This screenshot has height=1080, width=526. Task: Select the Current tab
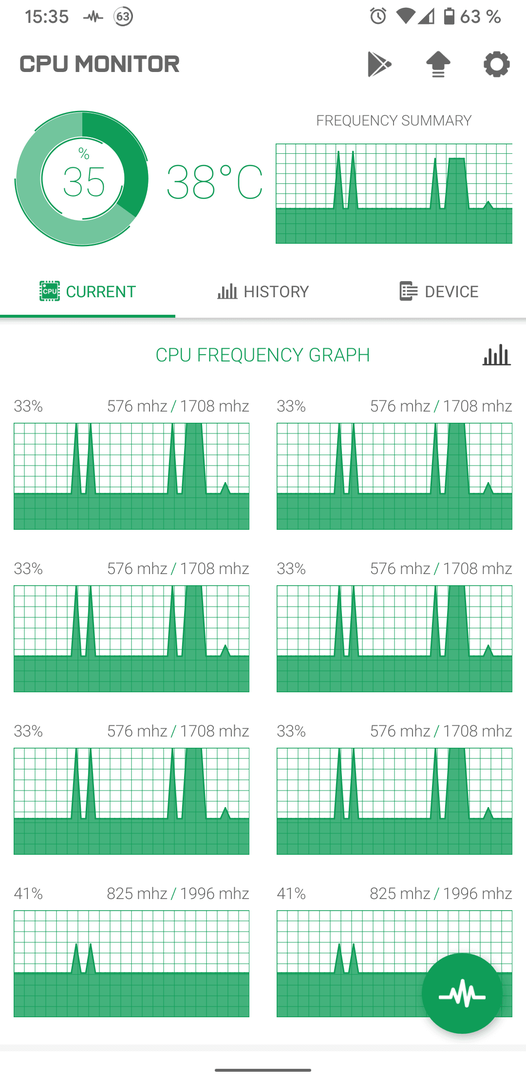point(87,291)
